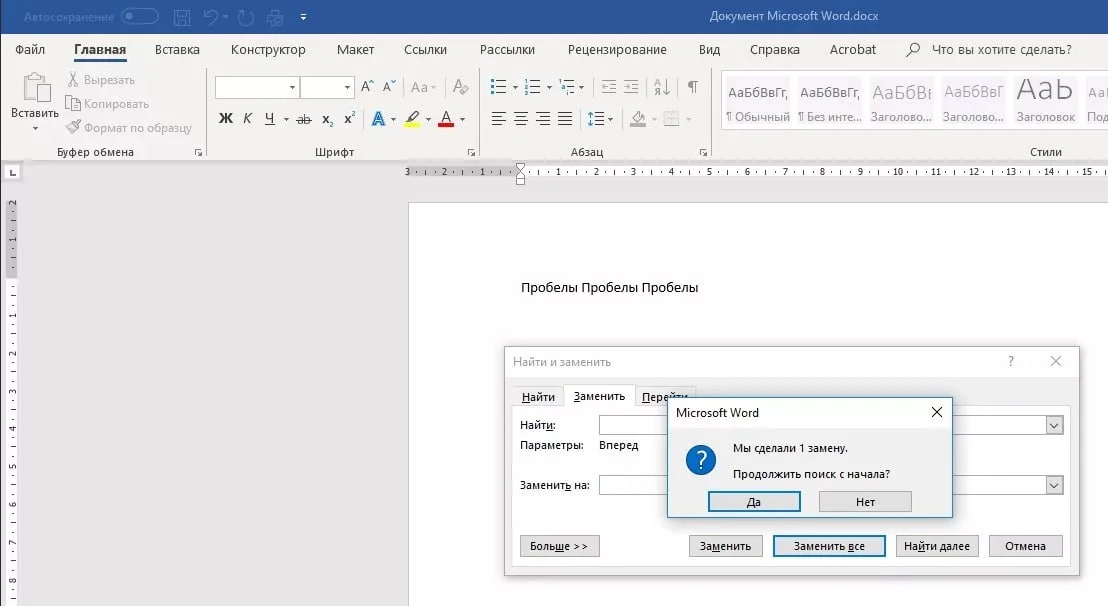Click Нет in Microsoft Word prompt
This screenshot has height=606, width=1108.
tap(865, 501)
